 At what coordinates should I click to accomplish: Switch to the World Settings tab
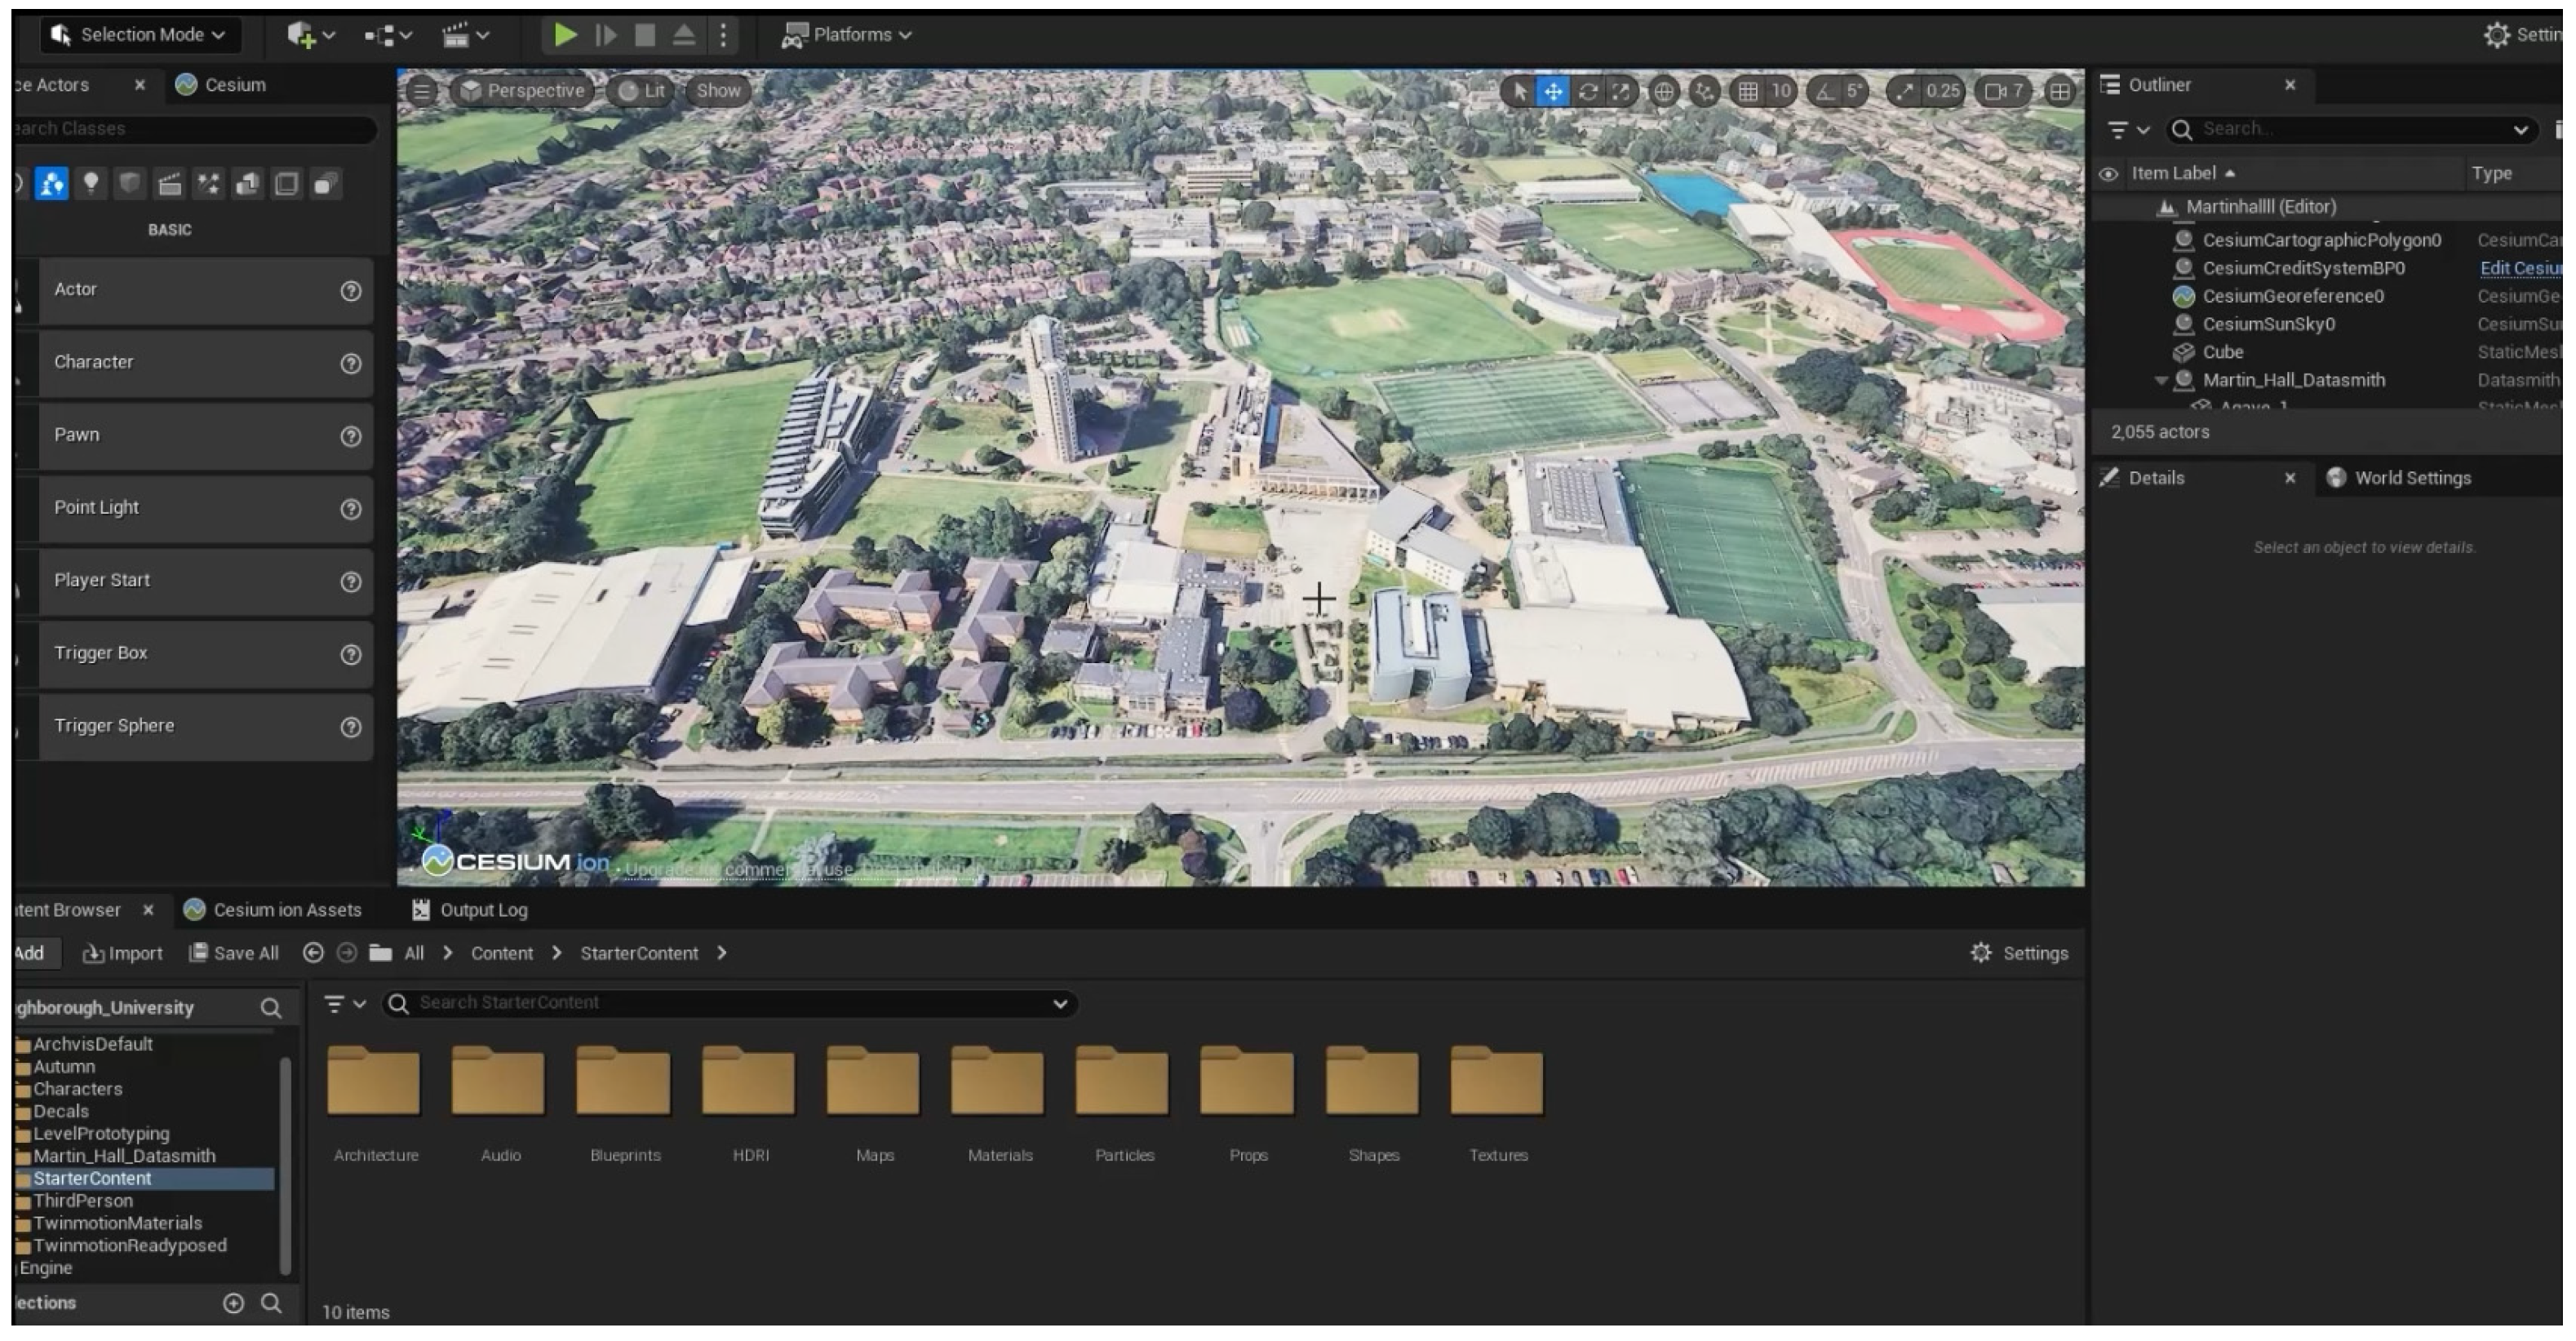tap(2399, 479)
